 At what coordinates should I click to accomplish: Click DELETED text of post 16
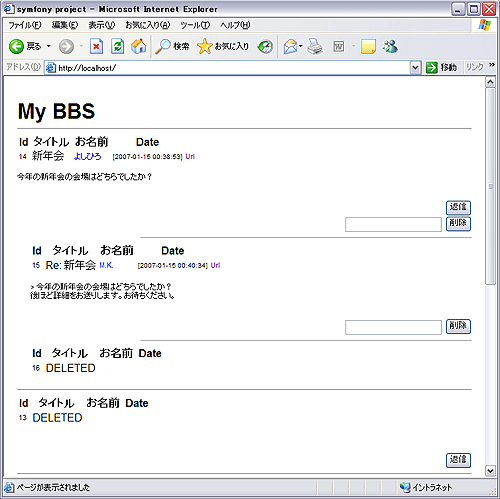71,368
